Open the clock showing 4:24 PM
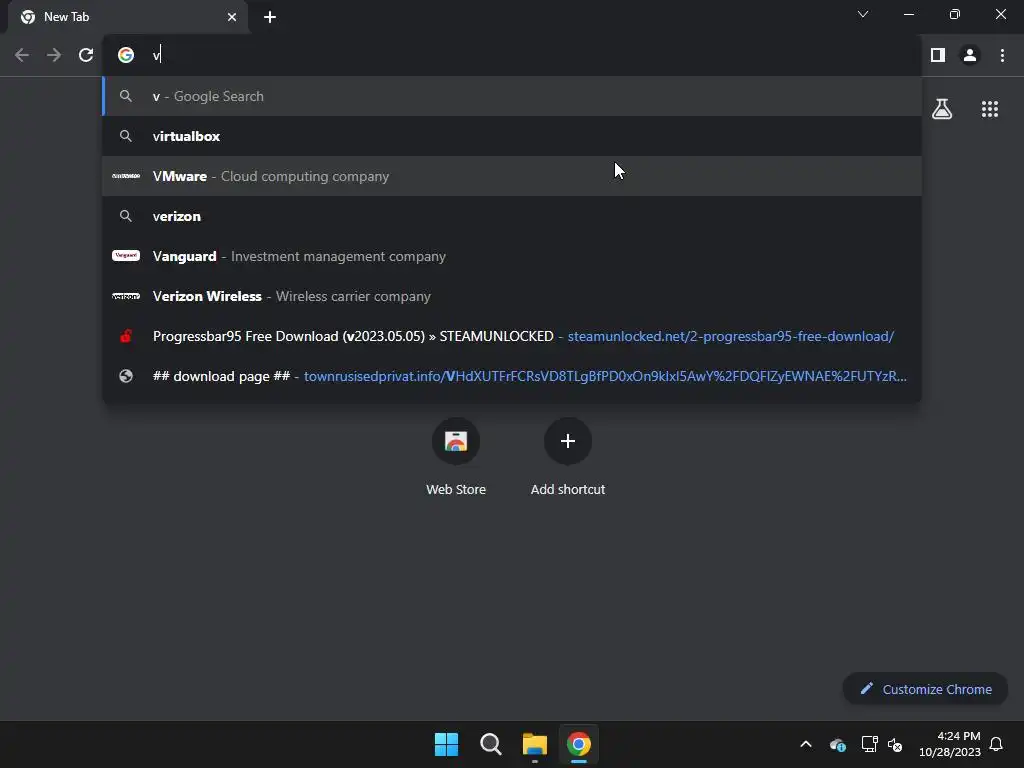 950,744
